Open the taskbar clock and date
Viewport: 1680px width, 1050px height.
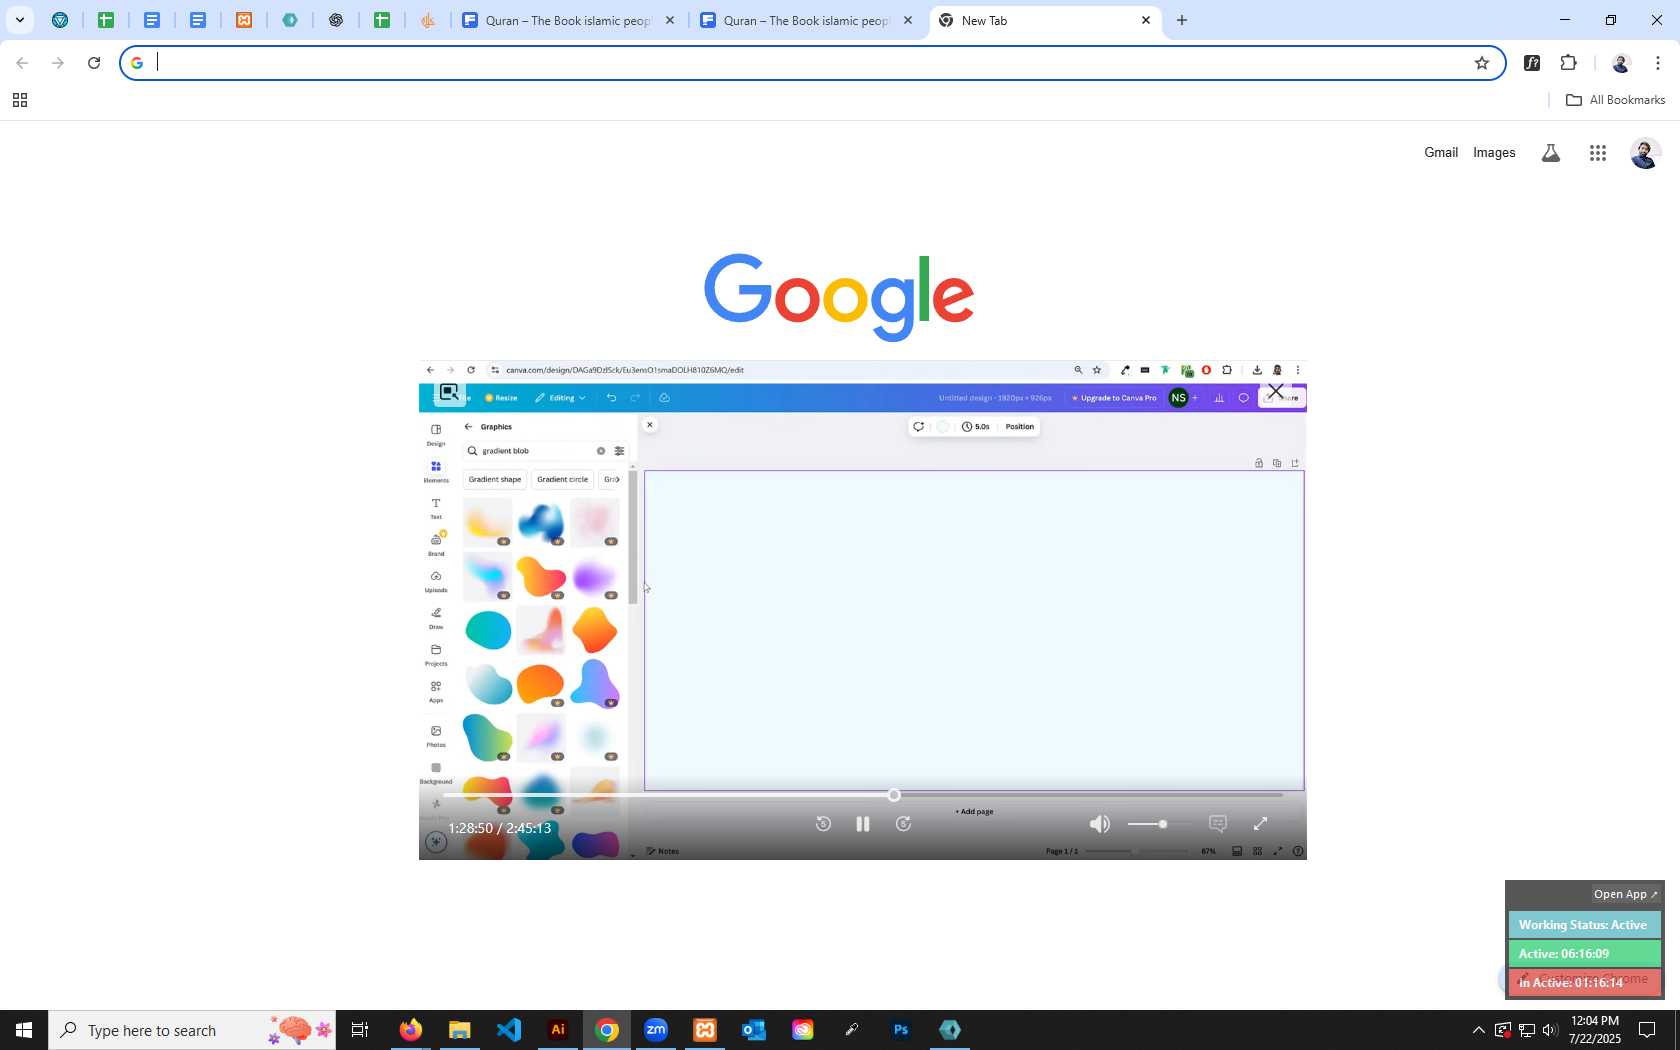1595,1030
